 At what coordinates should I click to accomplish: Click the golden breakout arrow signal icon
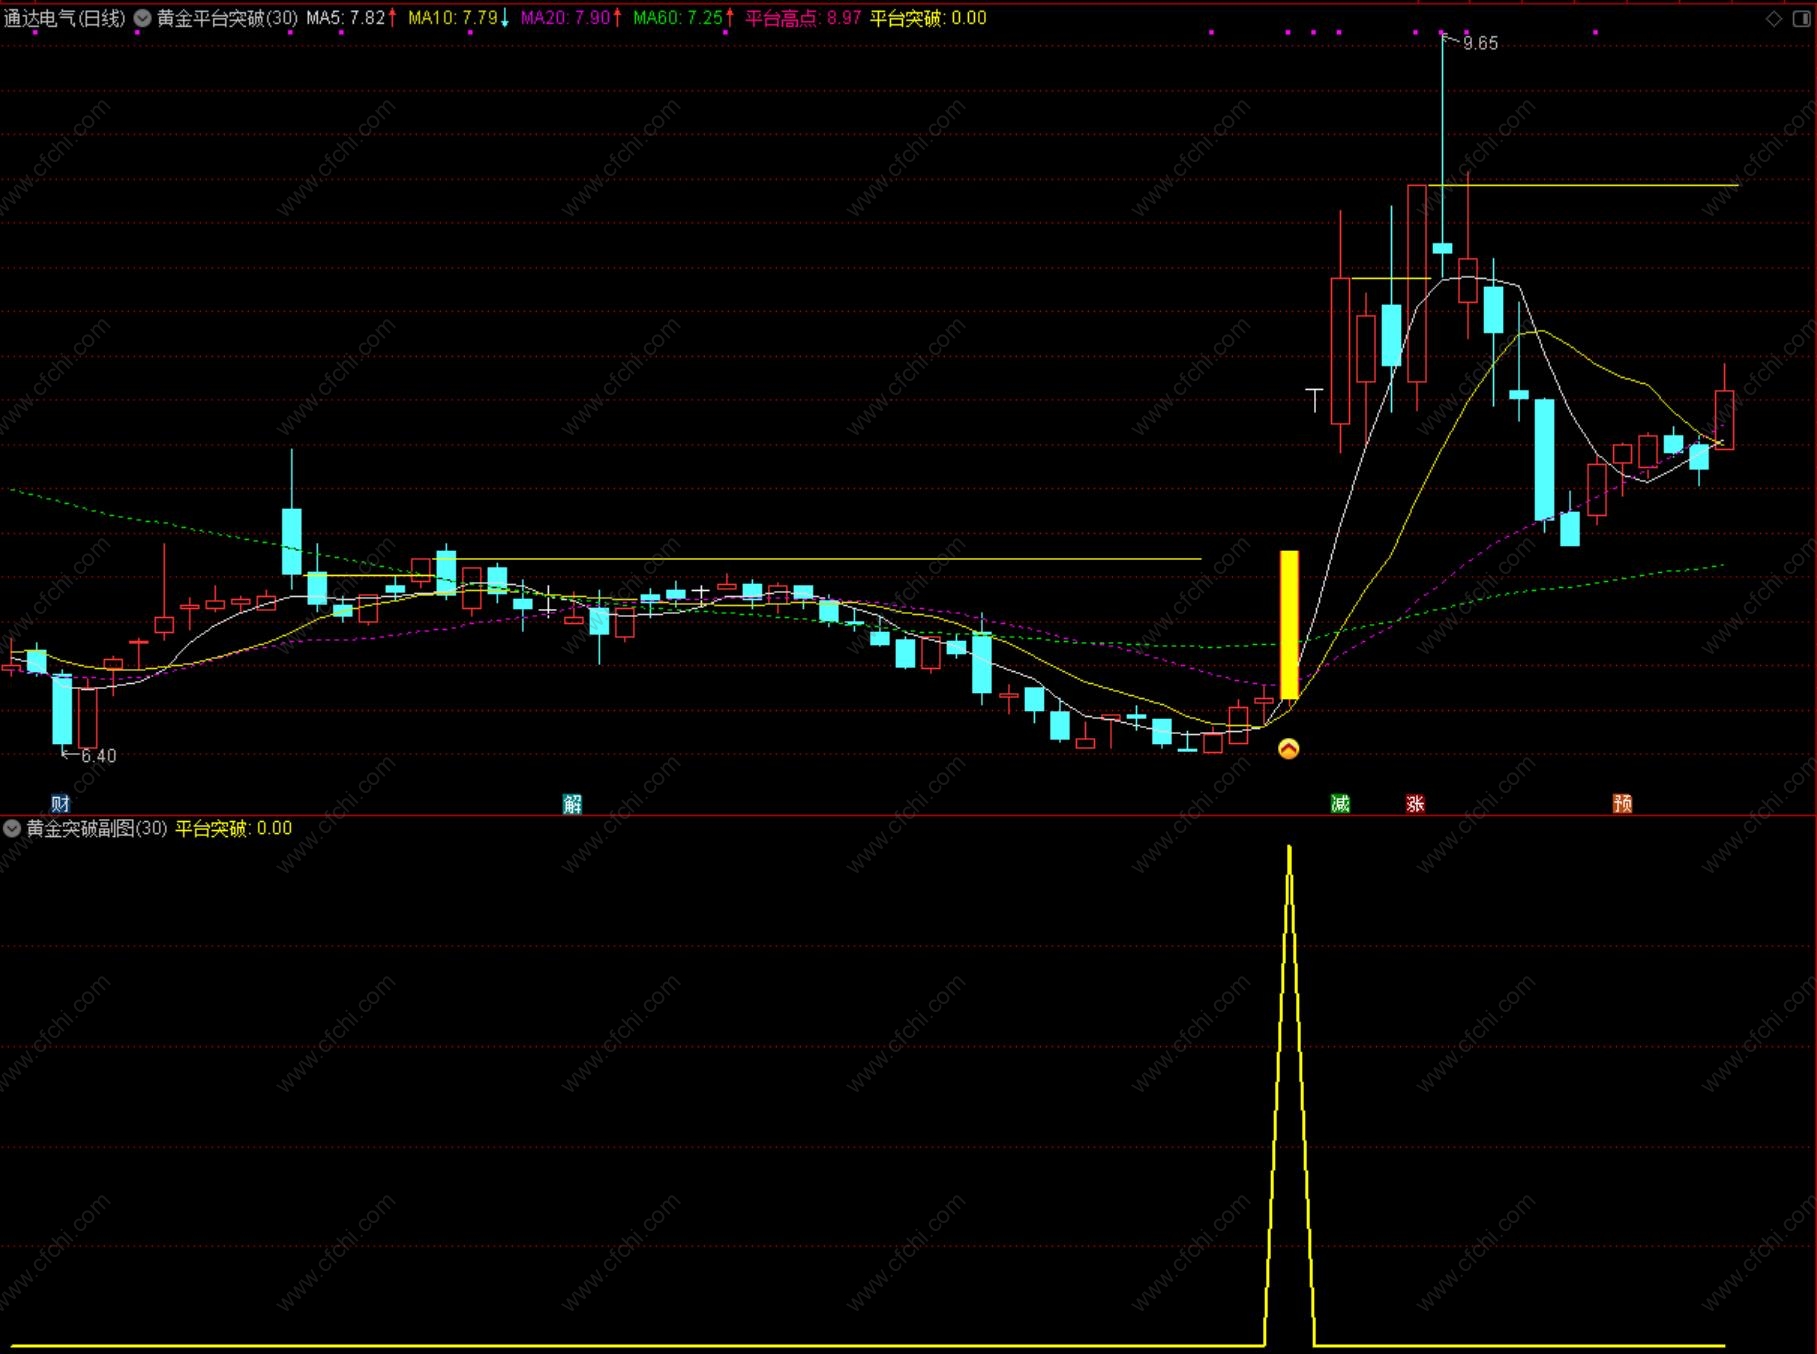(x=1289, y=748)
